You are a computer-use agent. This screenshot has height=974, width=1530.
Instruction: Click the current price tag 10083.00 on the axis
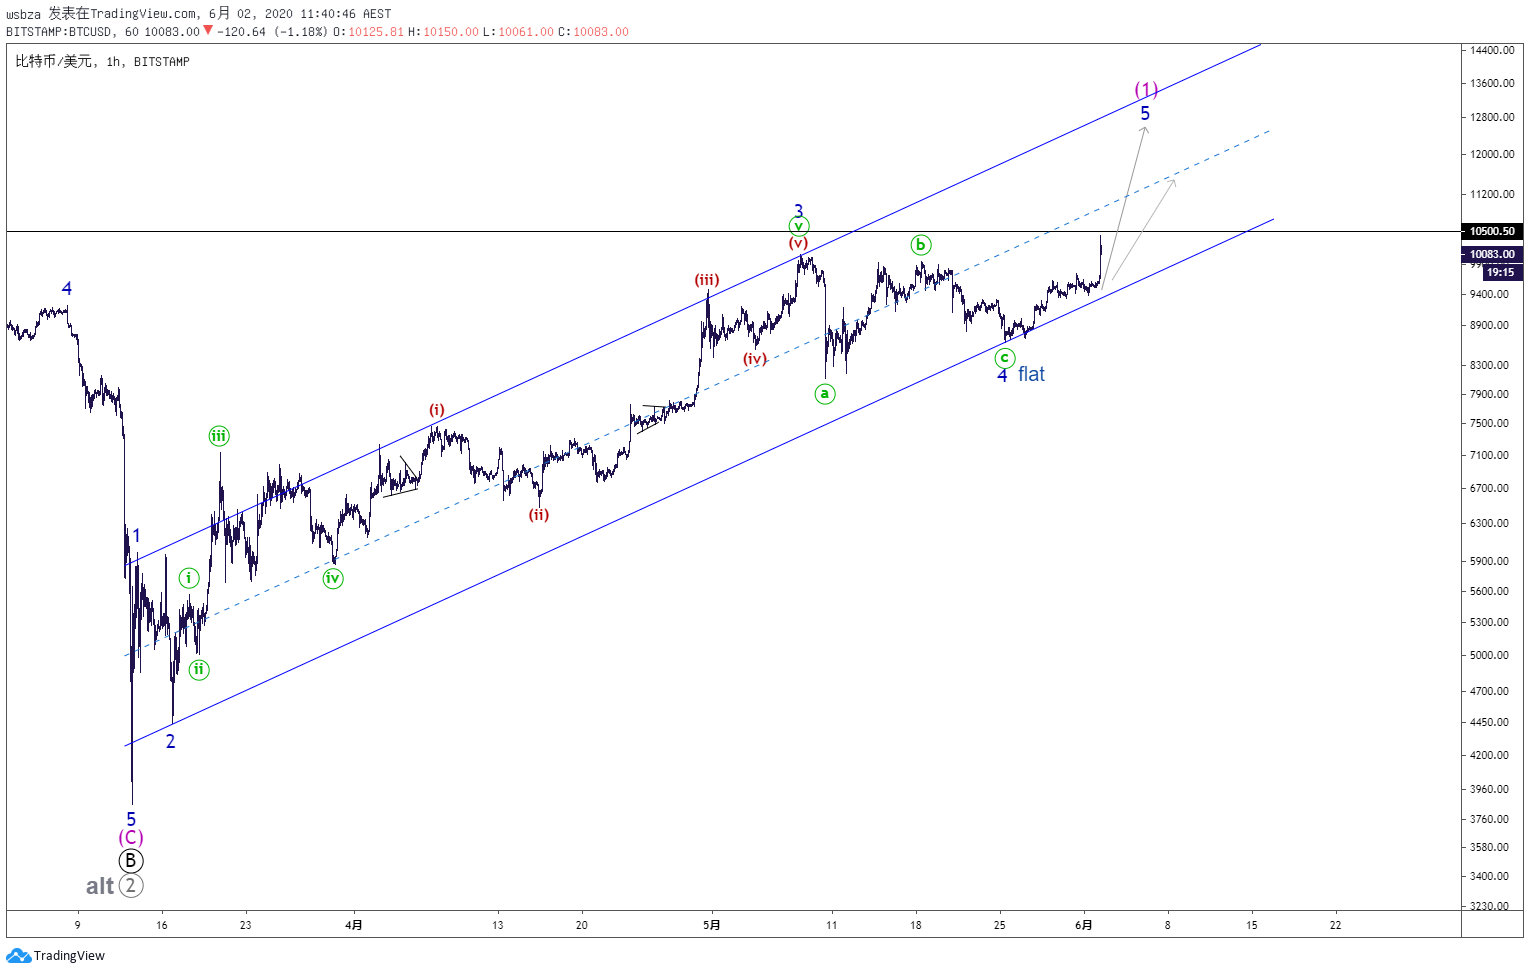1492,254
